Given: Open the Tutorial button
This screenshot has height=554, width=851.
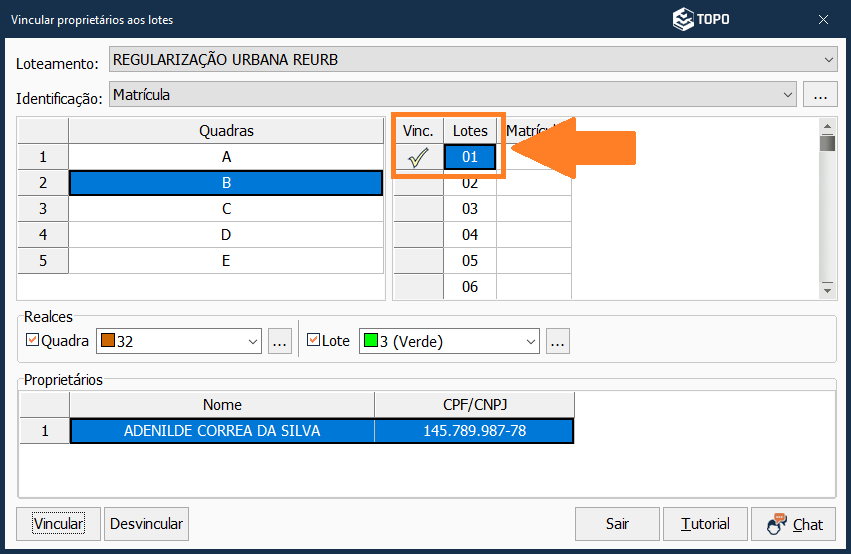Looking at the screenshot, I should coord(705,524).
